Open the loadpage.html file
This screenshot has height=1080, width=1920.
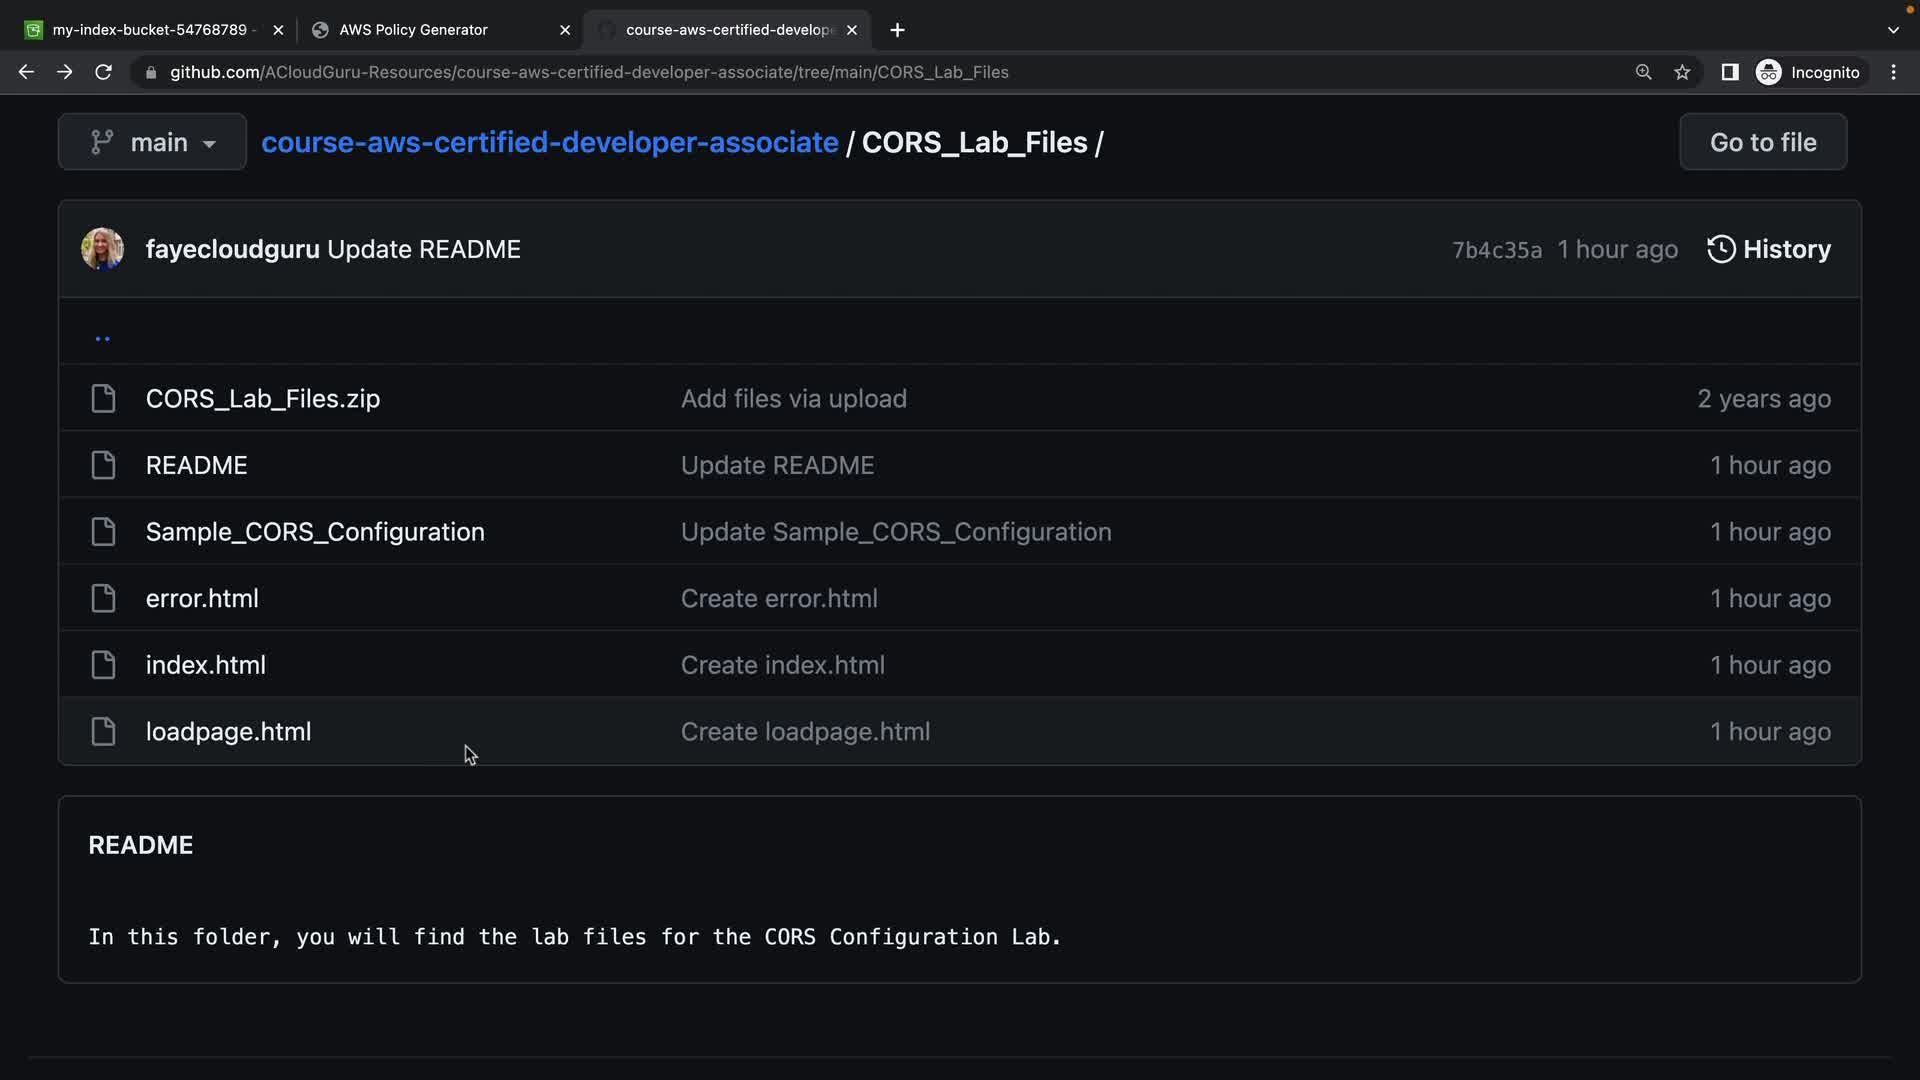[228, 731]
